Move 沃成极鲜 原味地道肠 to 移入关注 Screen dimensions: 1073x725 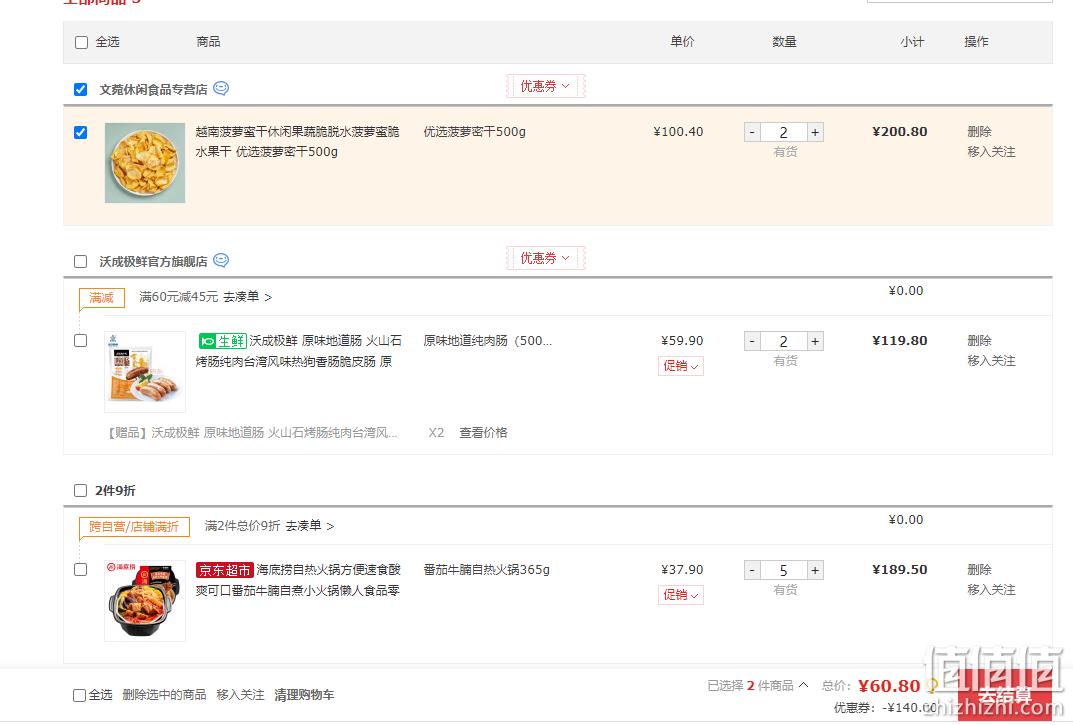(x=991, y=361)
